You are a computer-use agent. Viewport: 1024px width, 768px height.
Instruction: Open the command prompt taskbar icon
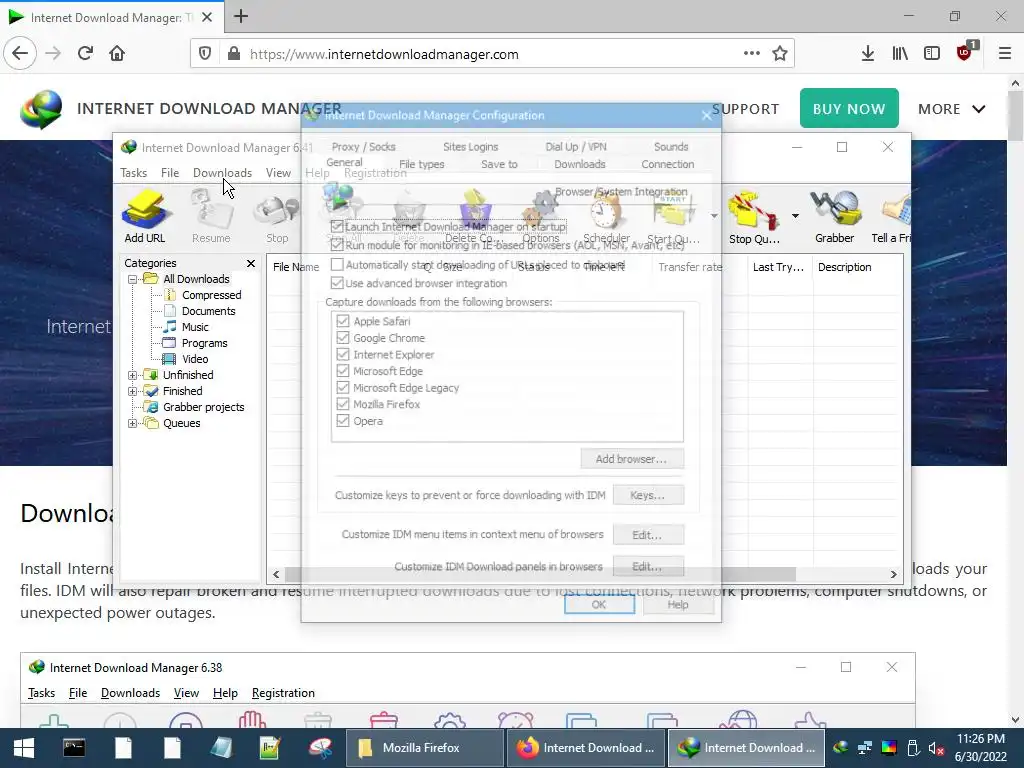pyautogui.click(x=74, y=748)
